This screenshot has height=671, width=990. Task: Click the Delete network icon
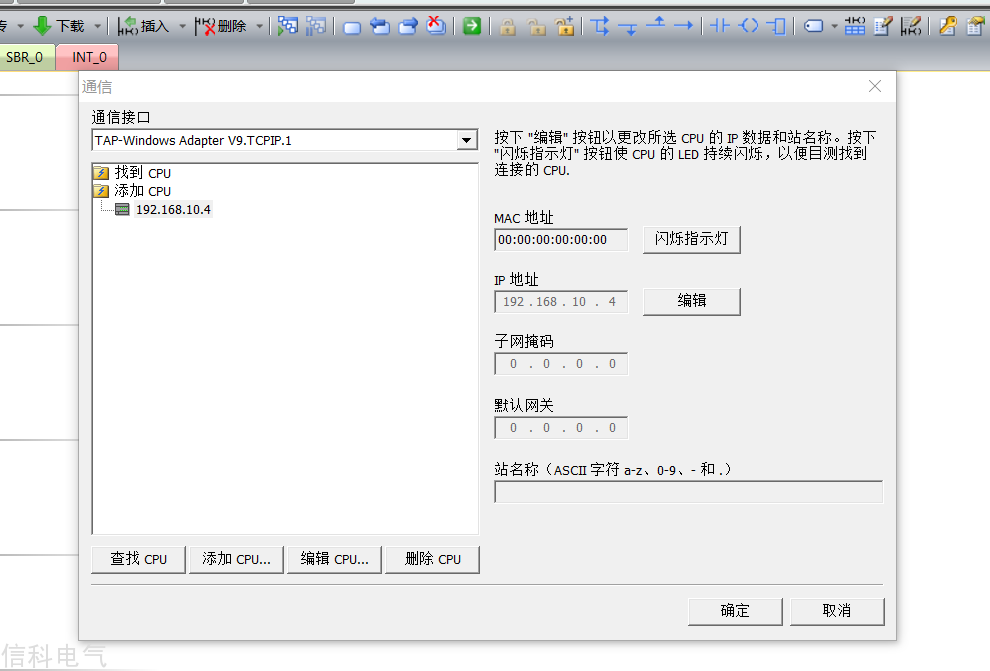tap(205, 26)
